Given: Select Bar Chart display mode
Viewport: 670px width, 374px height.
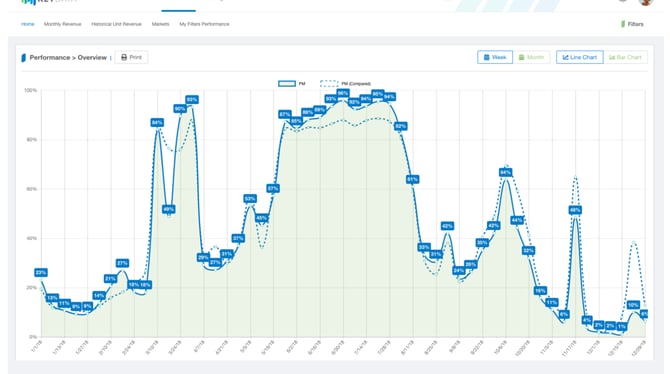Looking at the screenshot, I should click(625, 57).
